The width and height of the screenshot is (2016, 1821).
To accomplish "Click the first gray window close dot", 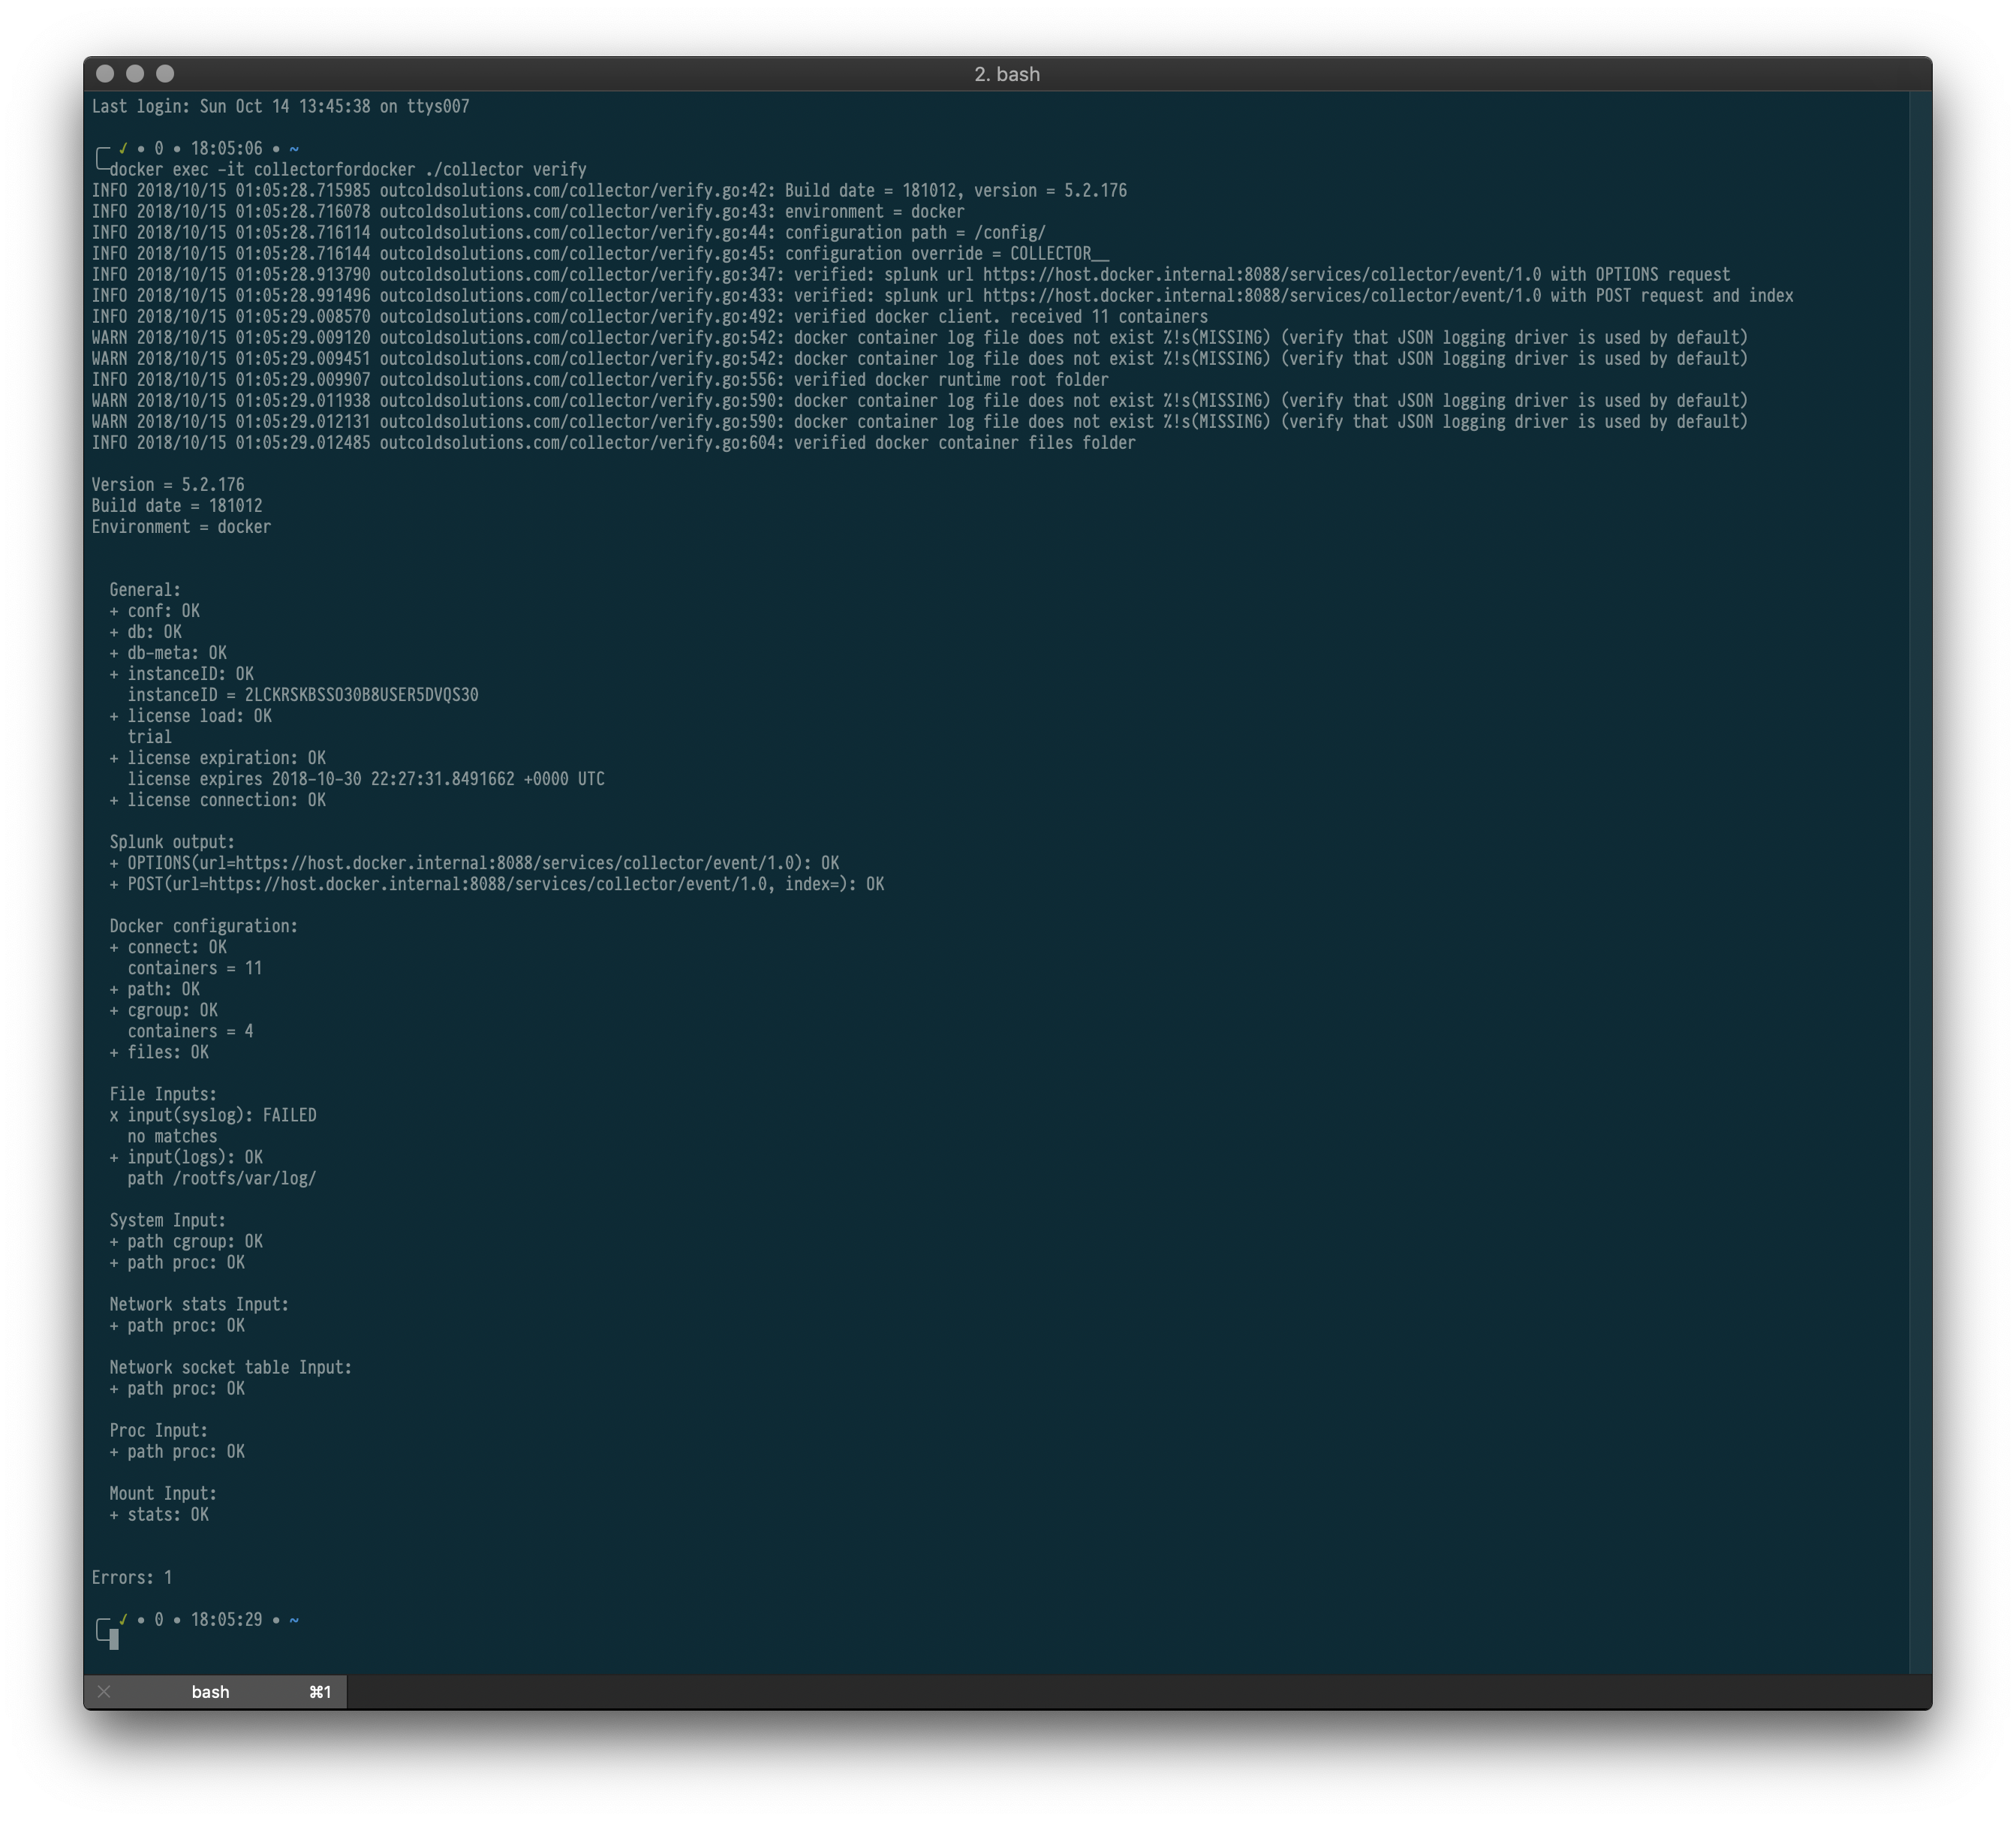I will tap(105, 73).
